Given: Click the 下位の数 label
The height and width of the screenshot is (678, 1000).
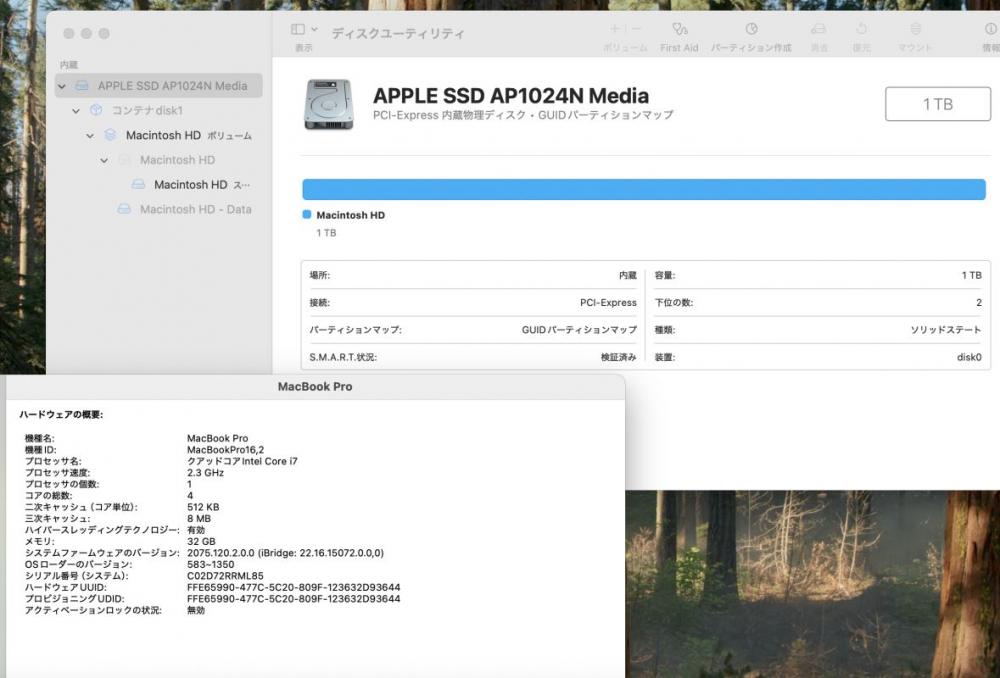Looking at the screenshot, I should tap(673, 302).
